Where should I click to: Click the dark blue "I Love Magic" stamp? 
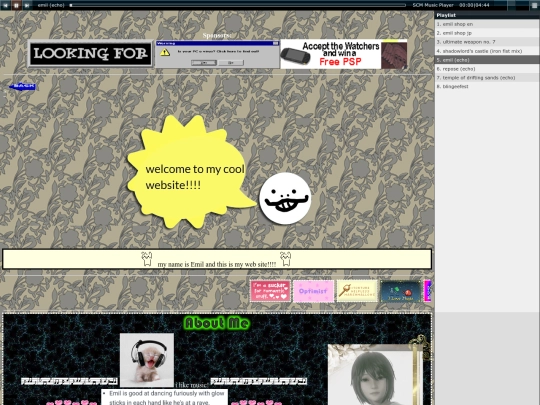pyautogui.click(x=401, y=291)
